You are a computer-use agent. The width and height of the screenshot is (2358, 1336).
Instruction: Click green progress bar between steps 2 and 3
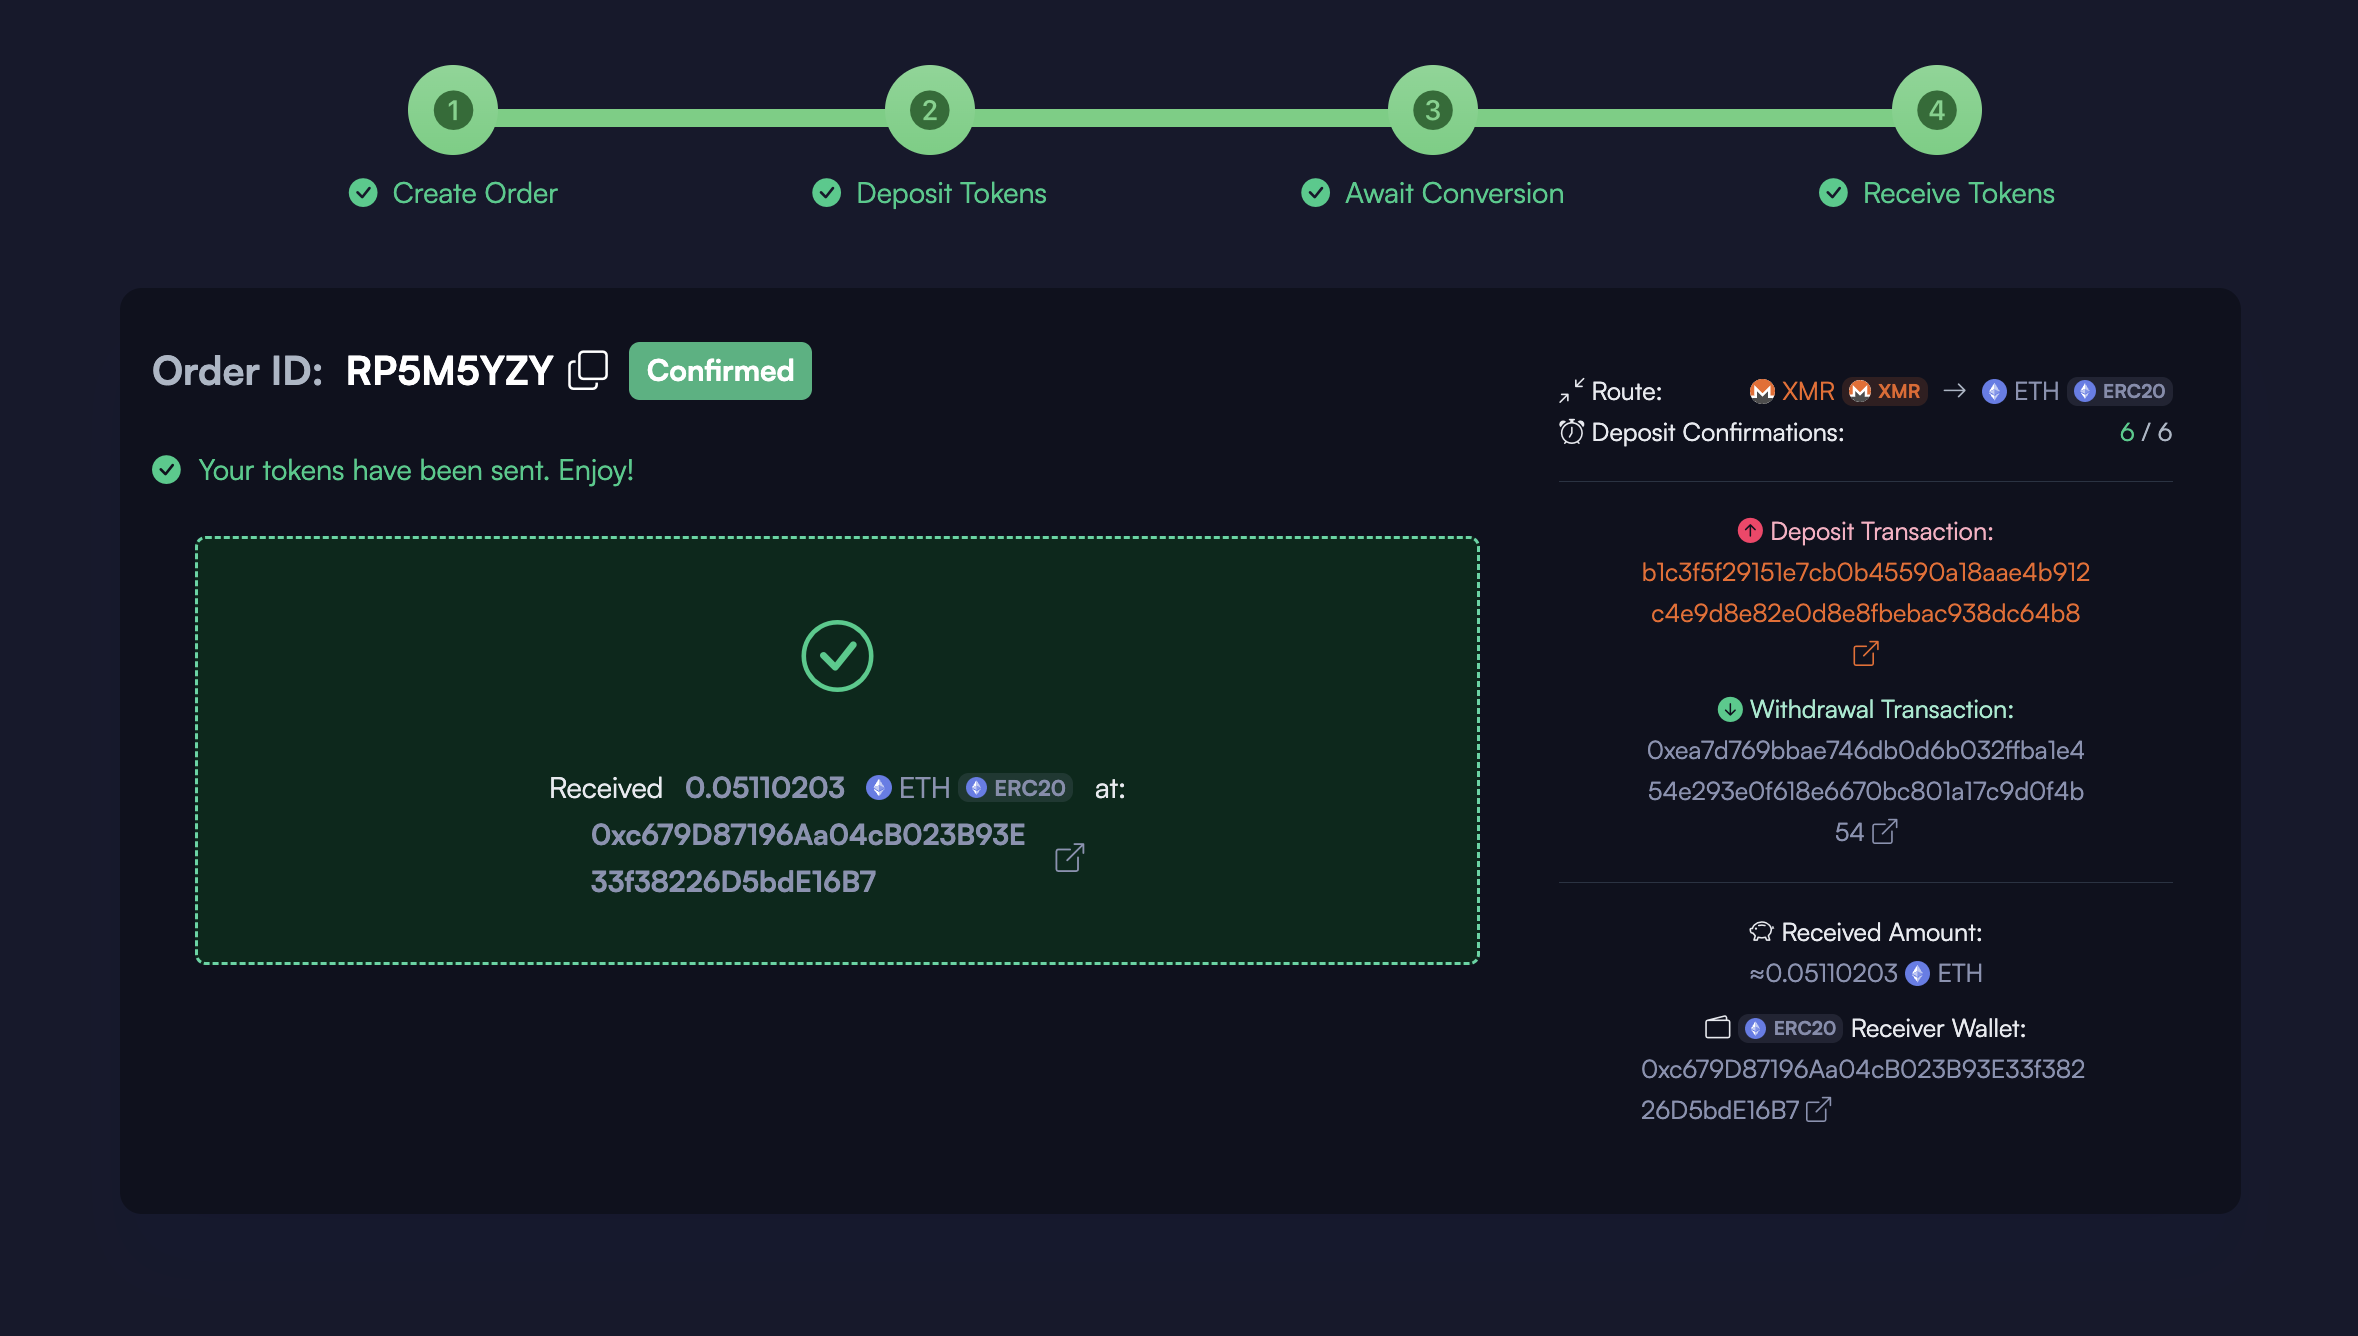pyautogui.click(x=1180, y=118)
